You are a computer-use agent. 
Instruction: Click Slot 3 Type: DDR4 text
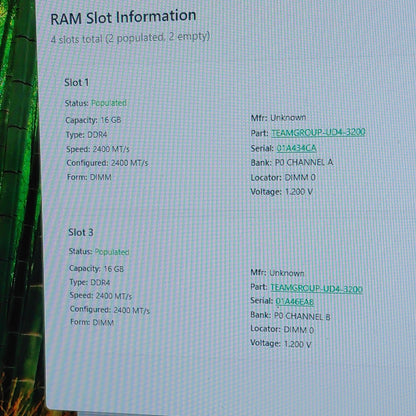tap(90, 282)
